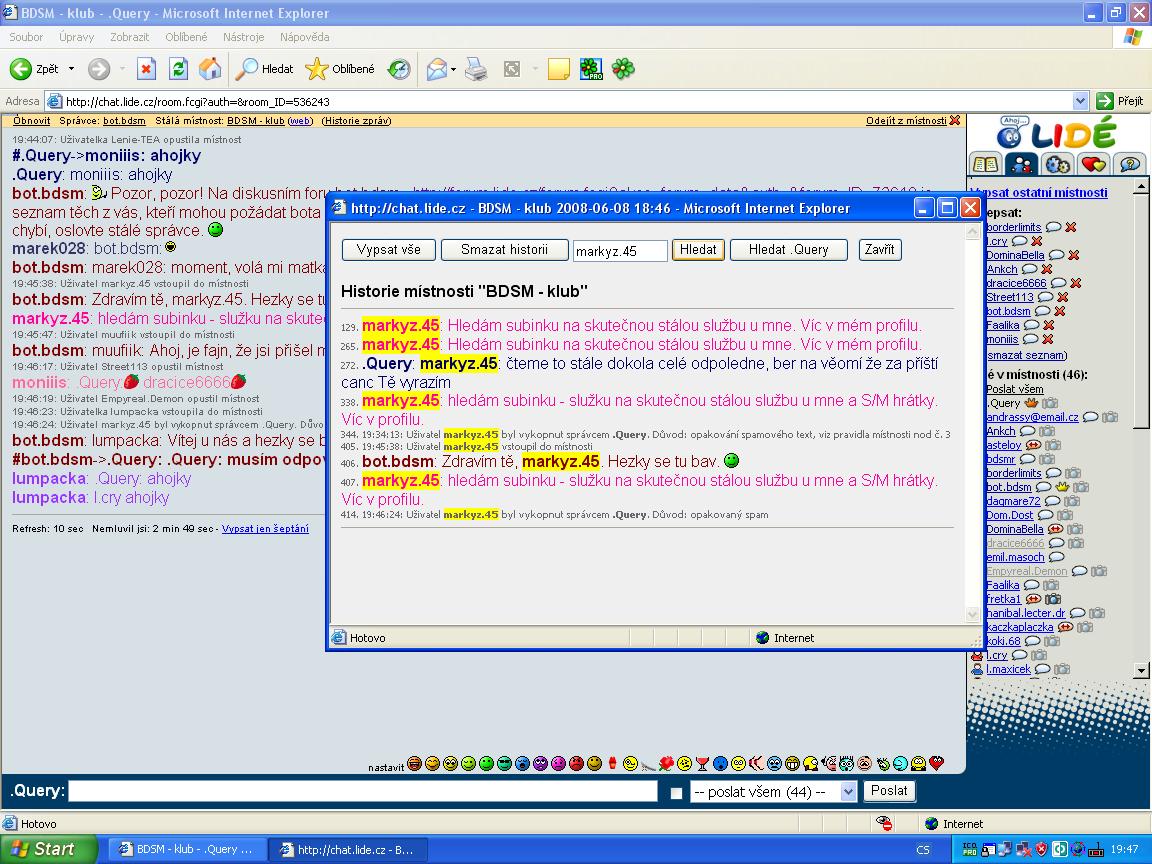The image size is (1152, 864).
Task: Open the Zpět back-history dropdown arrow
Action: 71,69
